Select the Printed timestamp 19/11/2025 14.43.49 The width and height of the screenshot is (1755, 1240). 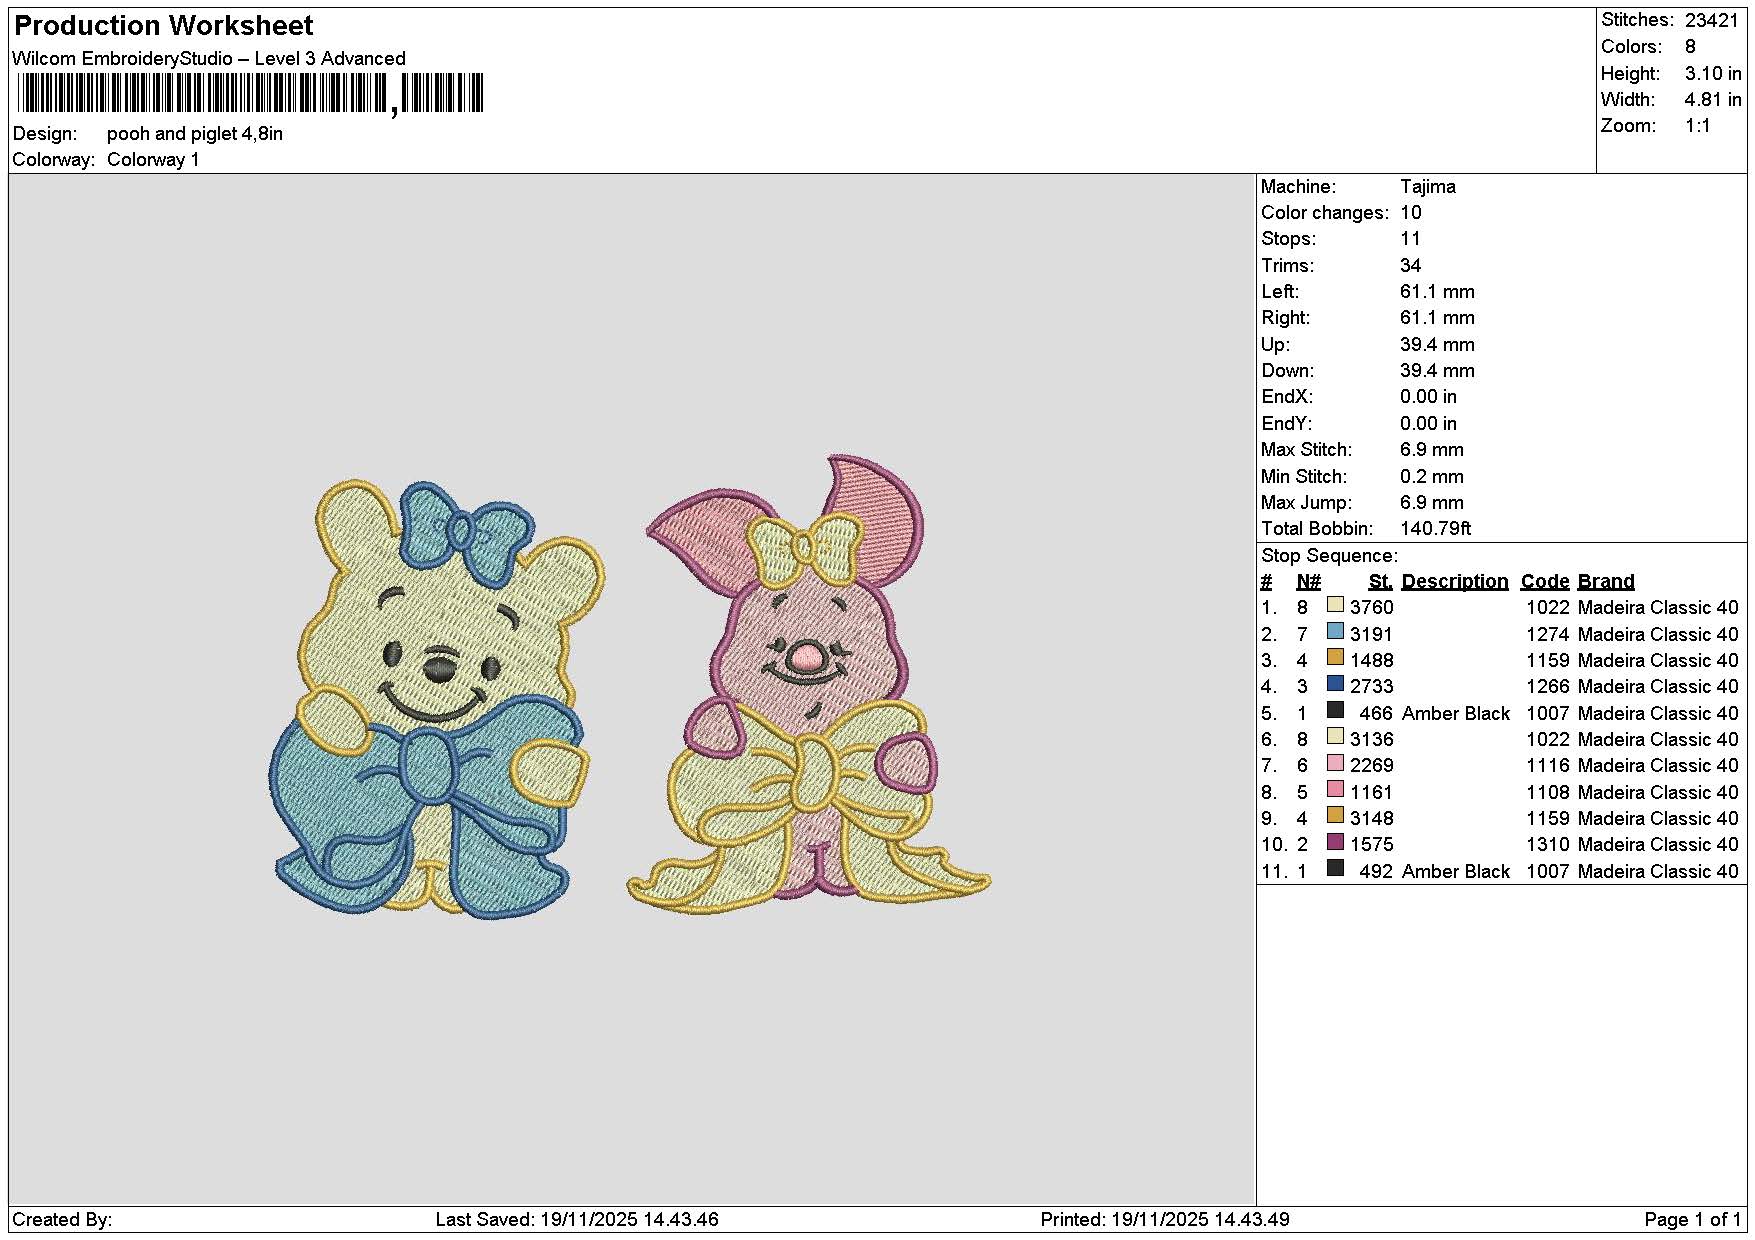[1200, 1219]
